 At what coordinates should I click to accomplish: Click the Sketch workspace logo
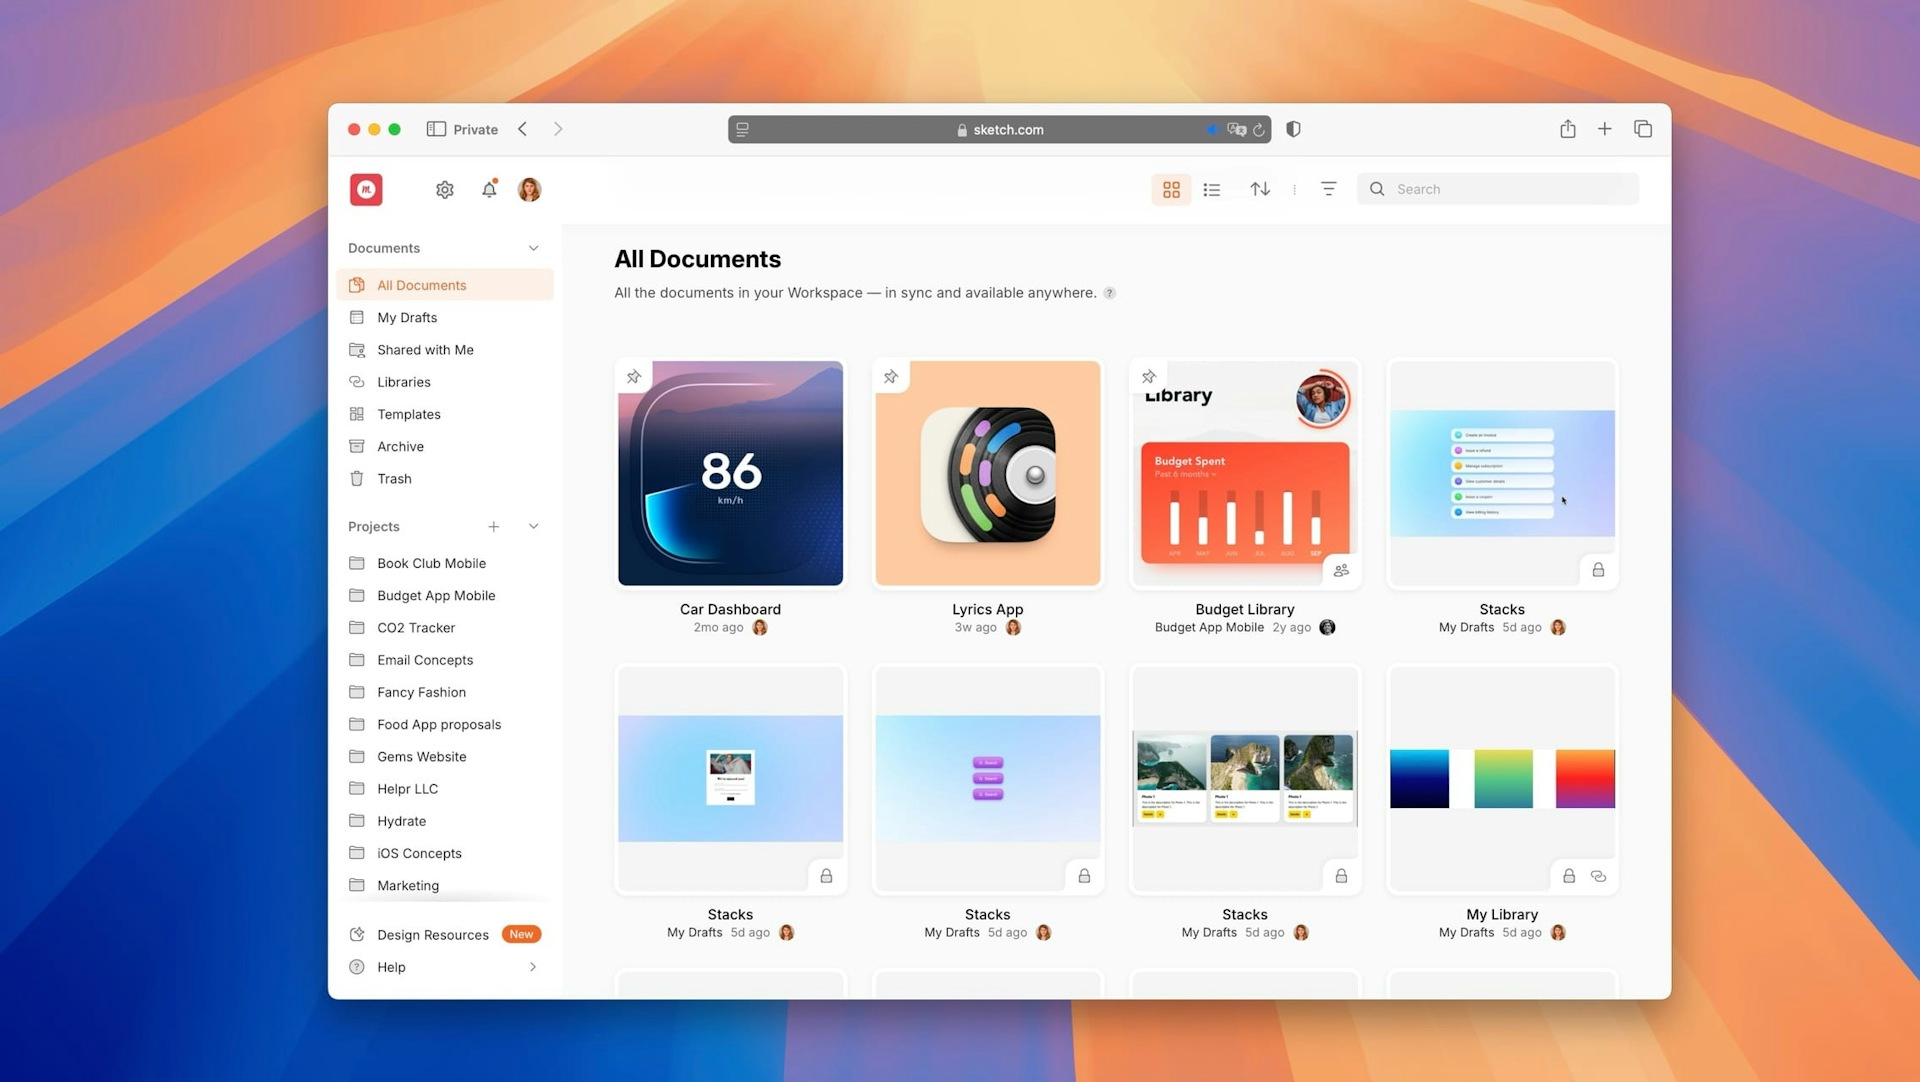pyautogui.click(x=366, y=189)
